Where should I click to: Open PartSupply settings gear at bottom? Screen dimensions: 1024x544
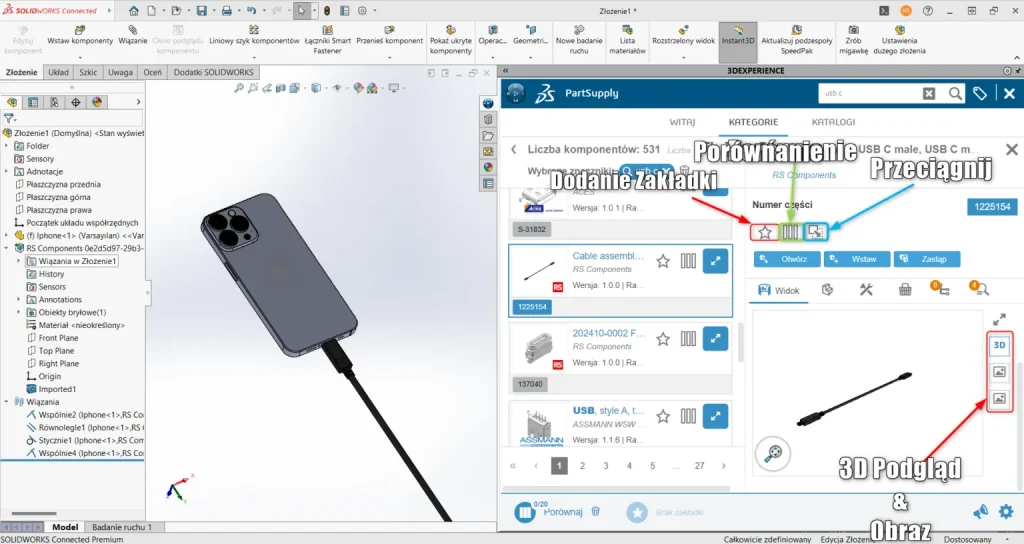coord(1006,511)
